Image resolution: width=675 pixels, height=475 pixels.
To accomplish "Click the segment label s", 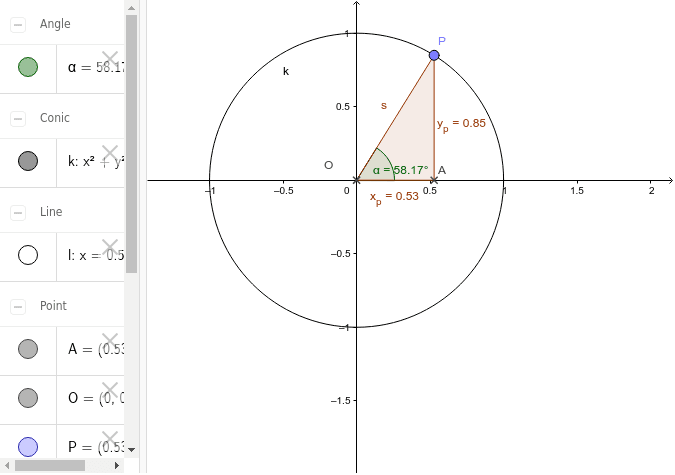I will [x=384, y=106].
